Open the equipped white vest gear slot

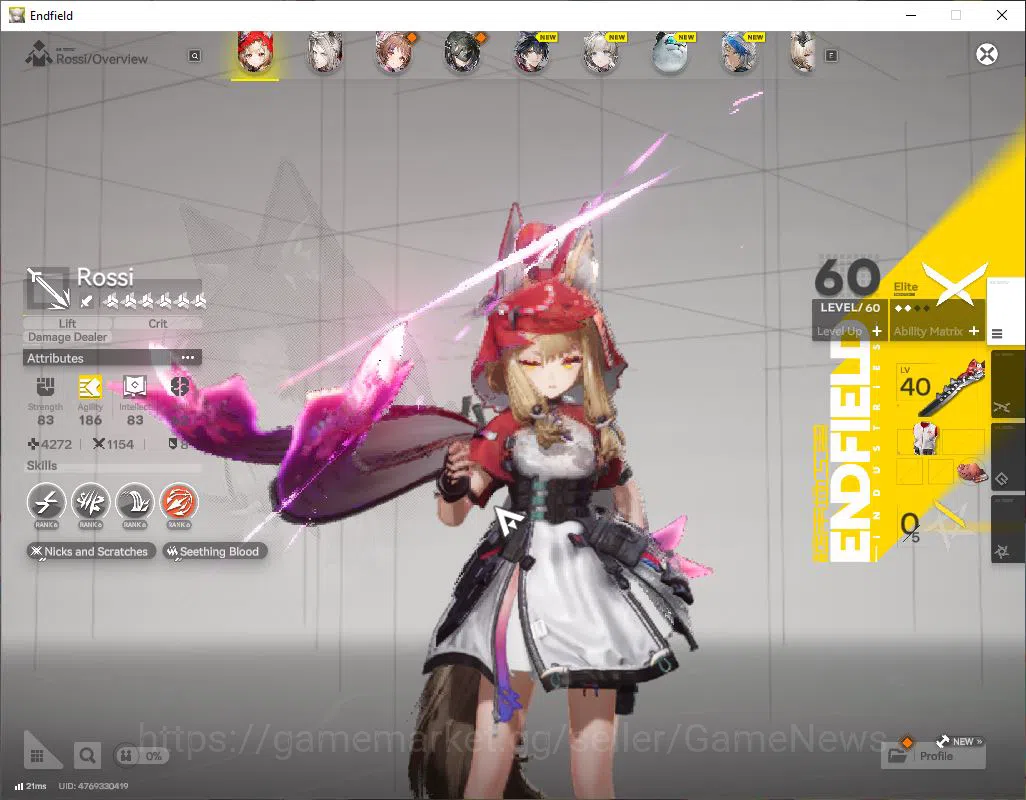click(x=925, y=440)
